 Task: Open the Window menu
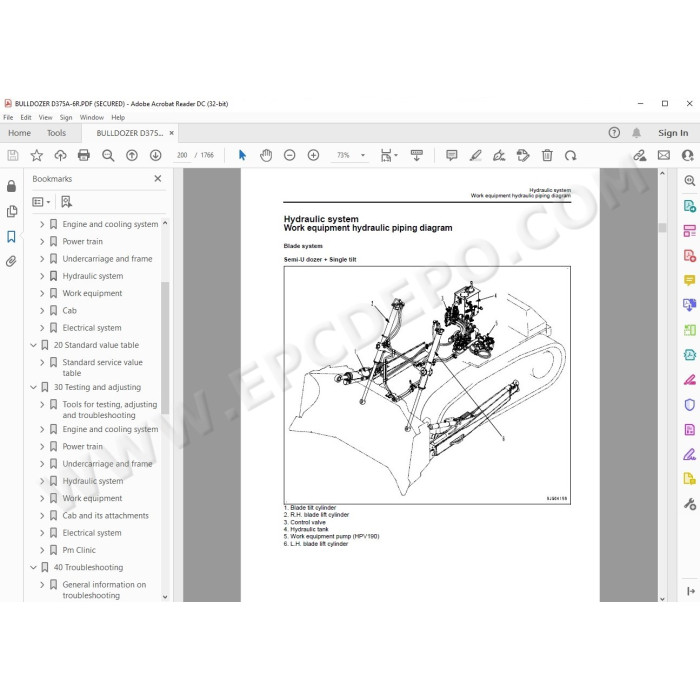point(92,117)
